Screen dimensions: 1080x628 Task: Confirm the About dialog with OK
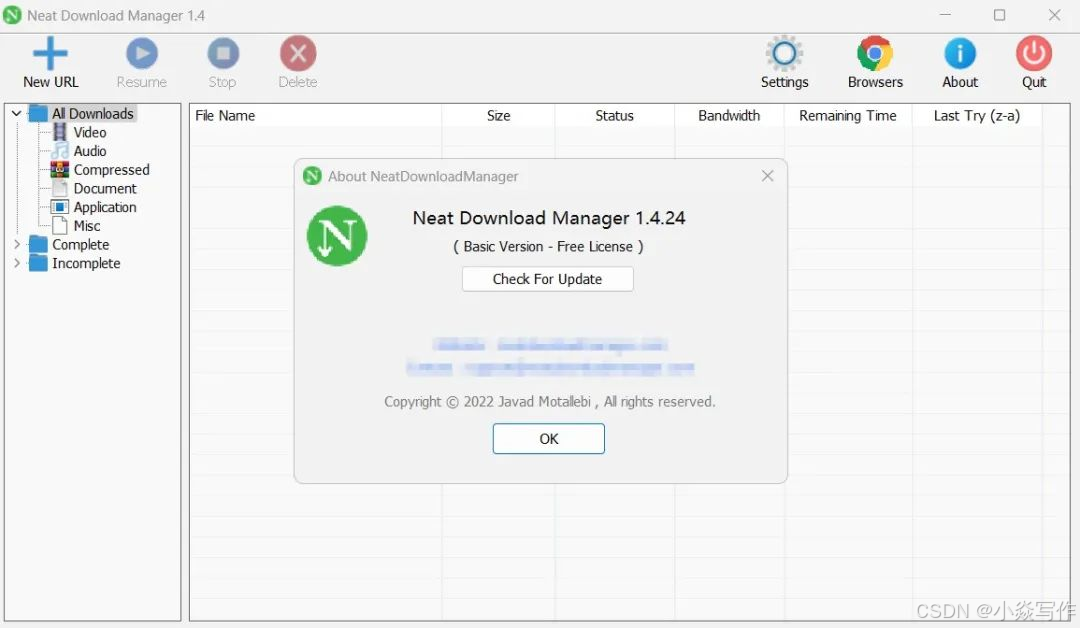[x=549, y=439]
